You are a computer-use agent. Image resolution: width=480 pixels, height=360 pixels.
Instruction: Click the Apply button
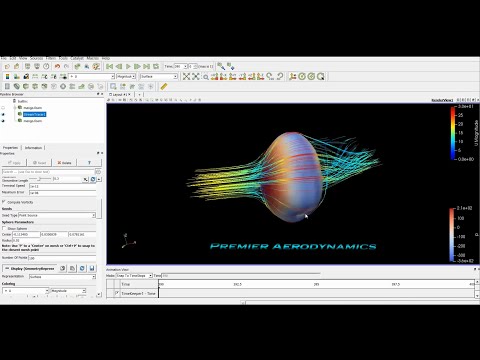(x=14, y=163)
